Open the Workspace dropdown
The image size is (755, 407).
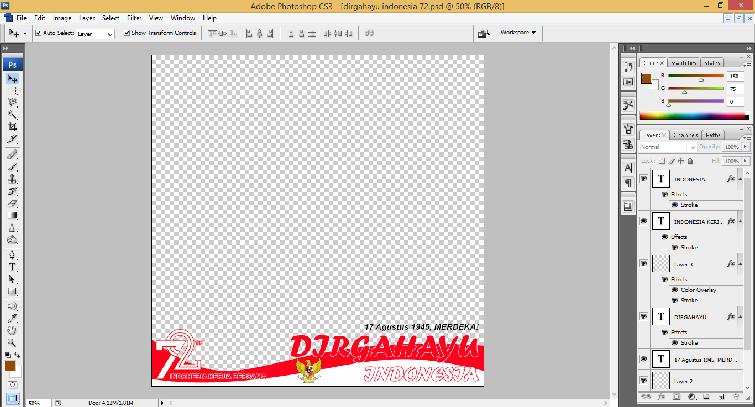pos(518,33)
